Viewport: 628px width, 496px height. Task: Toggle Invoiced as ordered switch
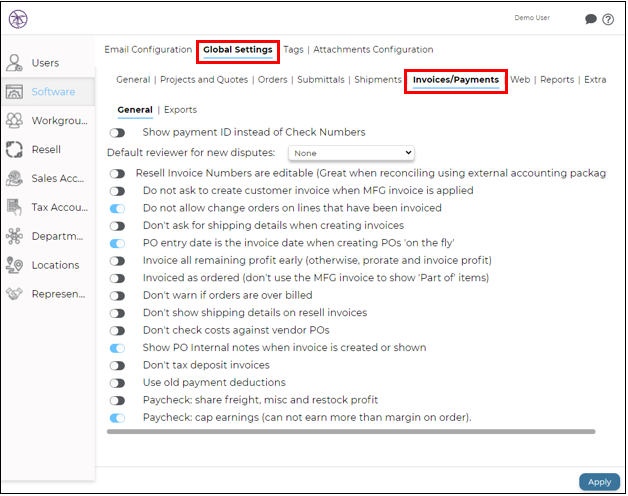click(117, 278)
